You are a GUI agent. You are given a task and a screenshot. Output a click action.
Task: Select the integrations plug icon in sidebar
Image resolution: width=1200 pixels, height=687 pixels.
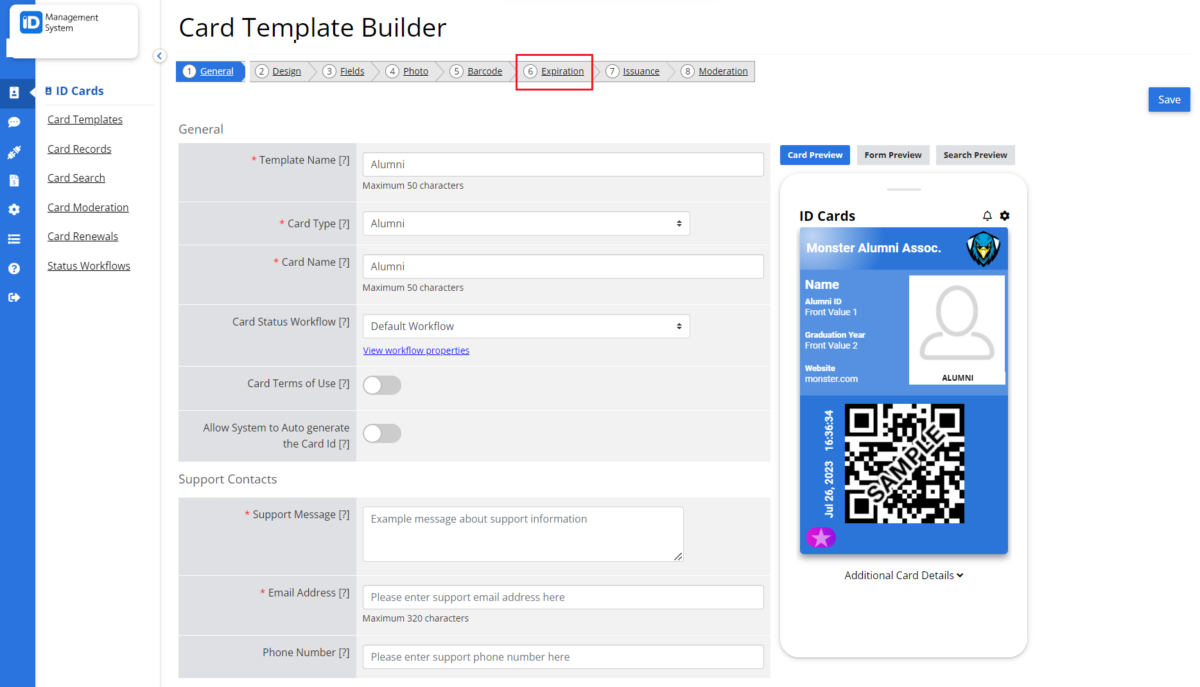click(x=15, y=152)
